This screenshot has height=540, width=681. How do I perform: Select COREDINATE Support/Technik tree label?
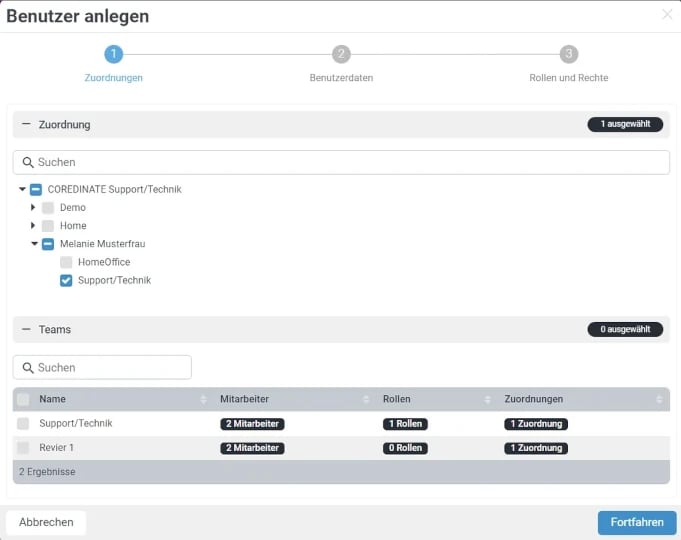[115, 189]
